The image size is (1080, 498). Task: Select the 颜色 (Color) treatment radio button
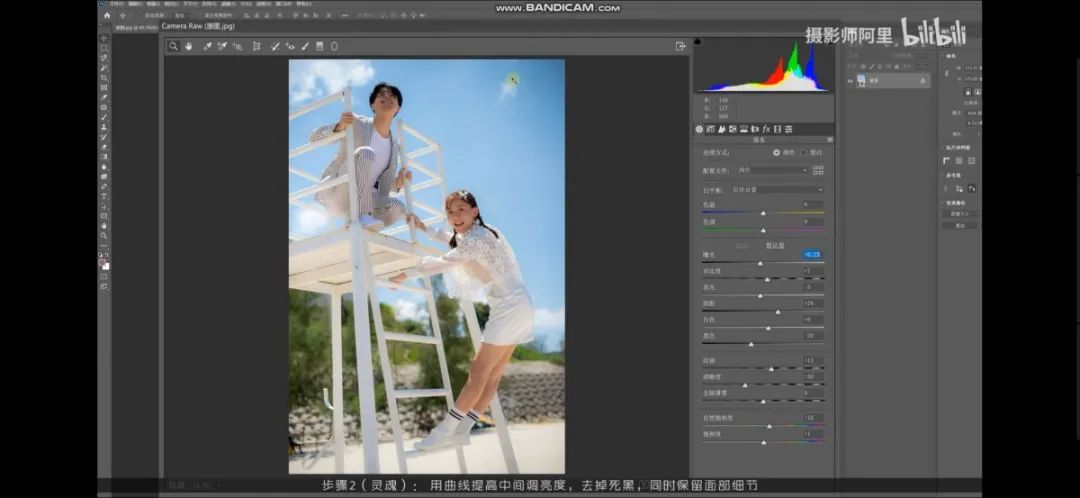click(777, 152)
